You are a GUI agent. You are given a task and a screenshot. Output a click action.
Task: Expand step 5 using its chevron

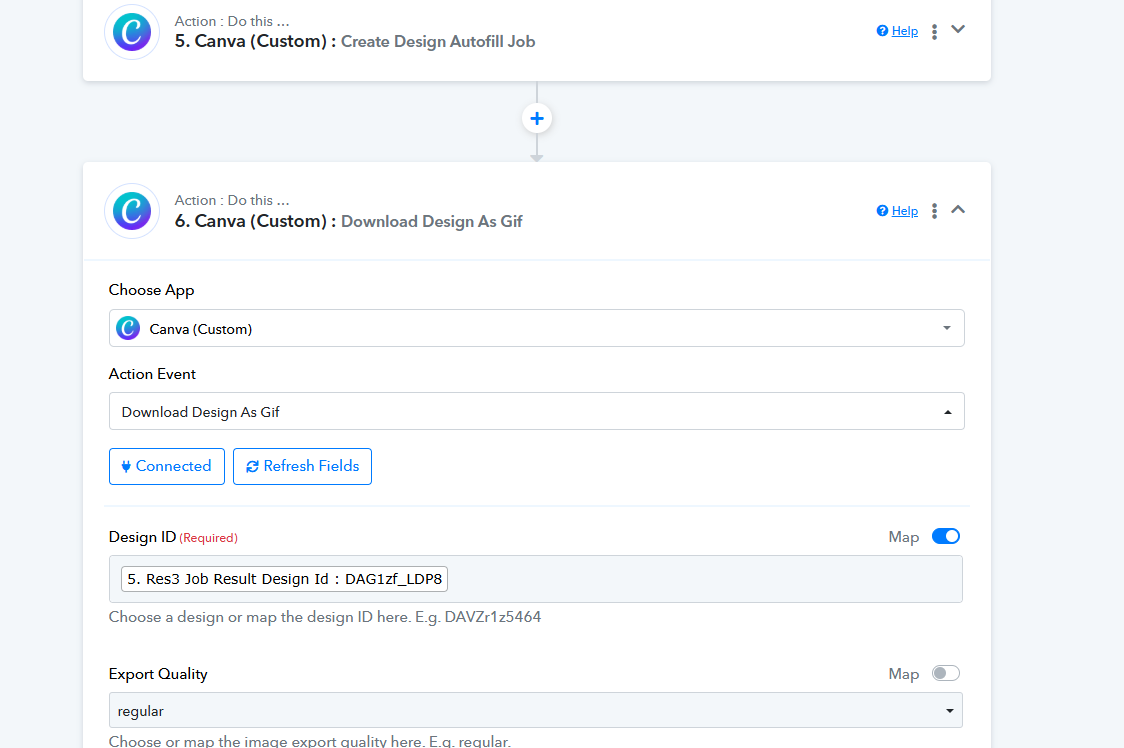(958, 30)
